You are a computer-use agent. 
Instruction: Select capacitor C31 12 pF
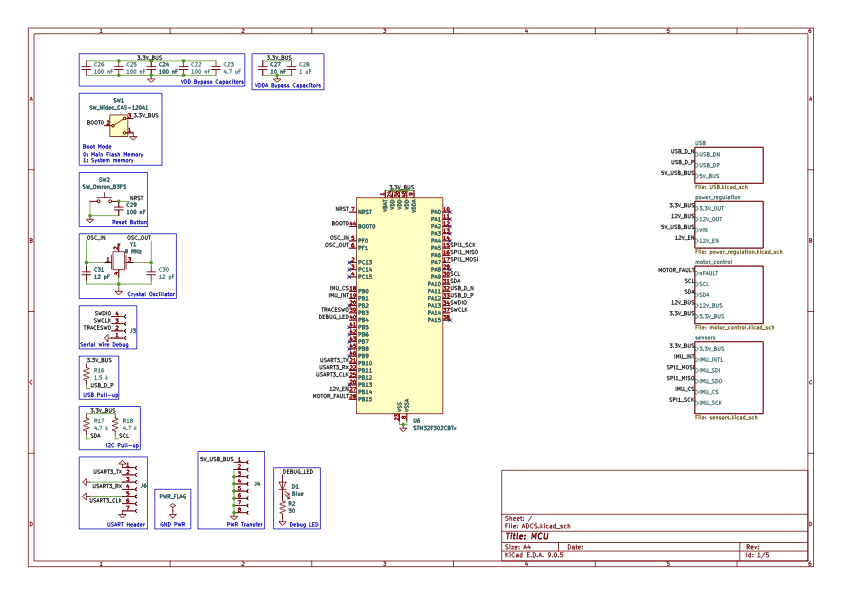pyautogui.click(x=86, y=273)
